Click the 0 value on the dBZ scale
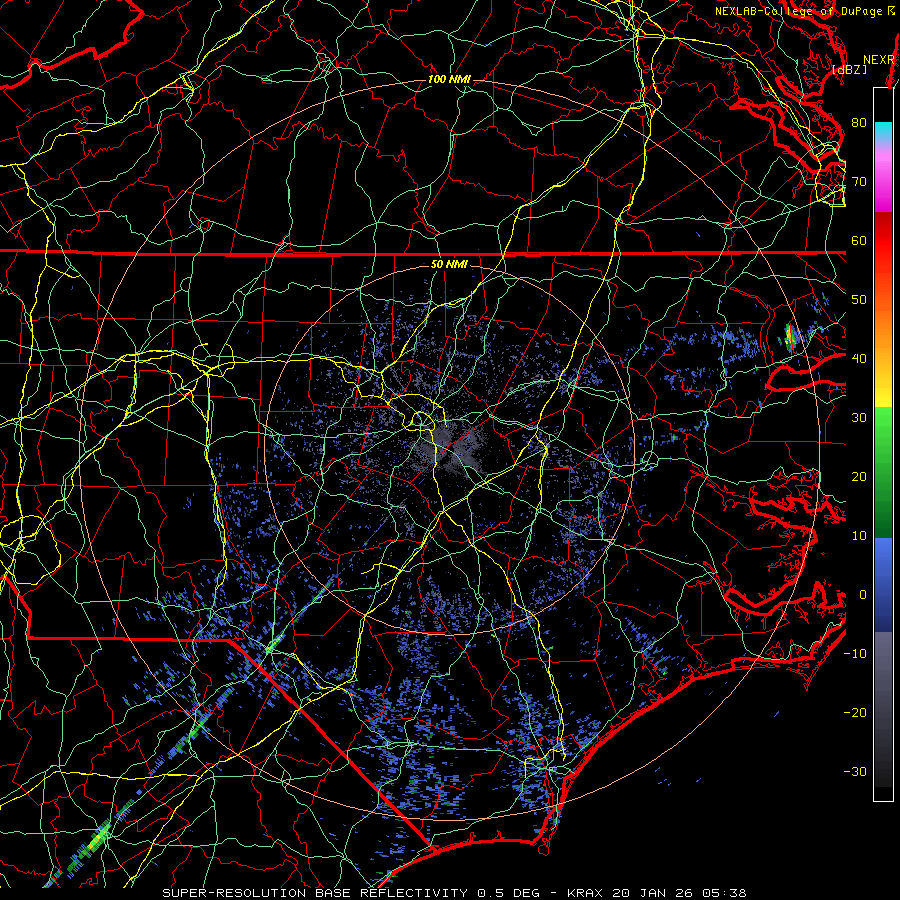The width and height of the screenshot is (900, 900). click(x=863, y=595)
